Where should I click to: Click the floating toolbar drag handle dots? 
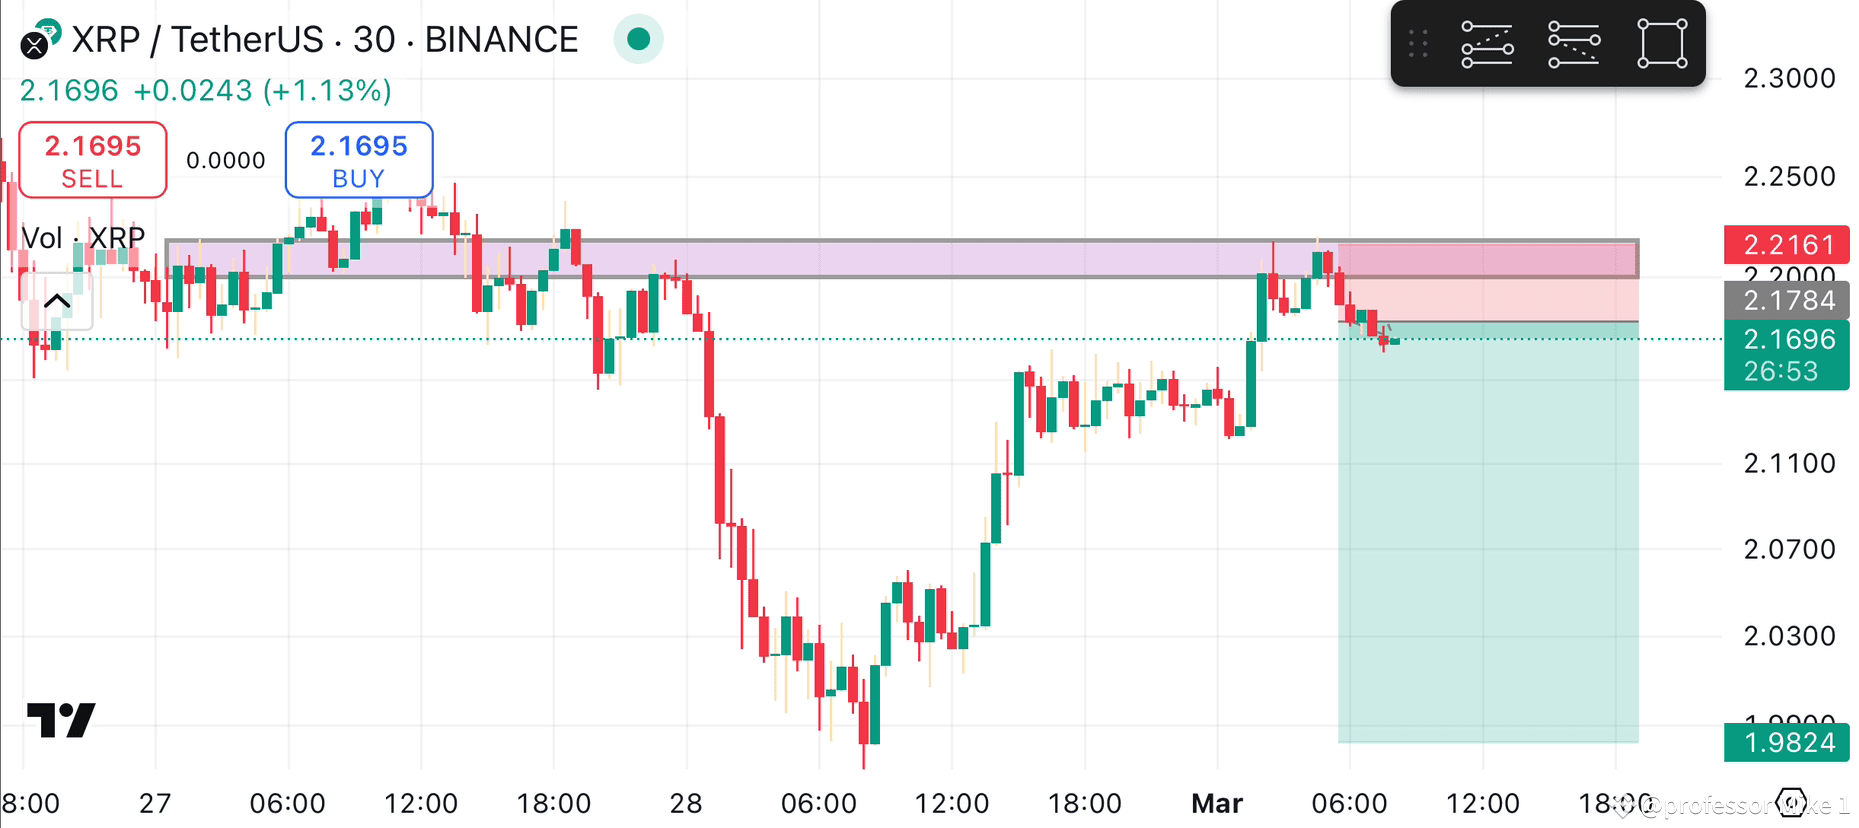(1417, 44)
